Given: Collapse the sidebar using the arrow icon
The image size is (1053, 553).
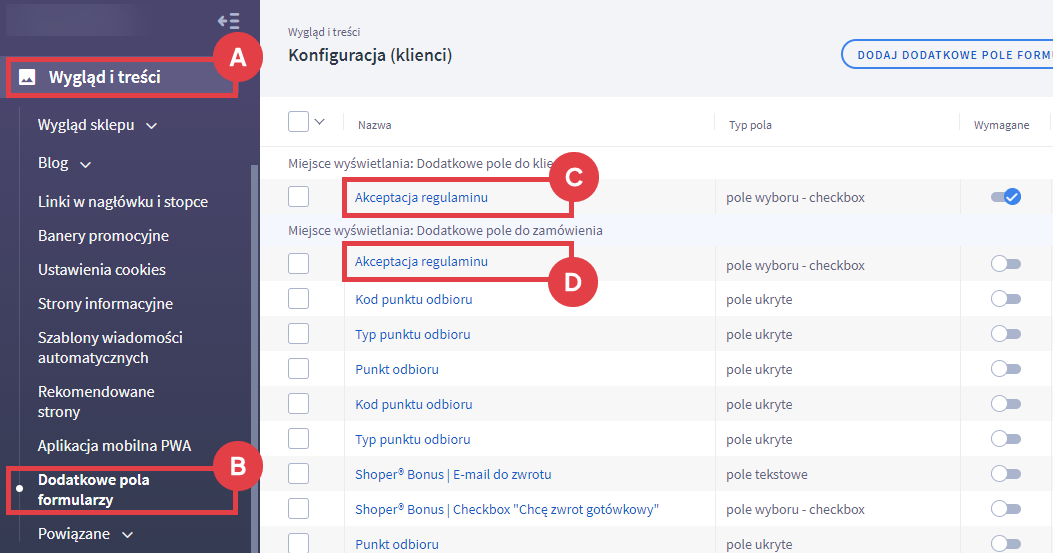Looking at the screenshot, I should click(228, 20).
